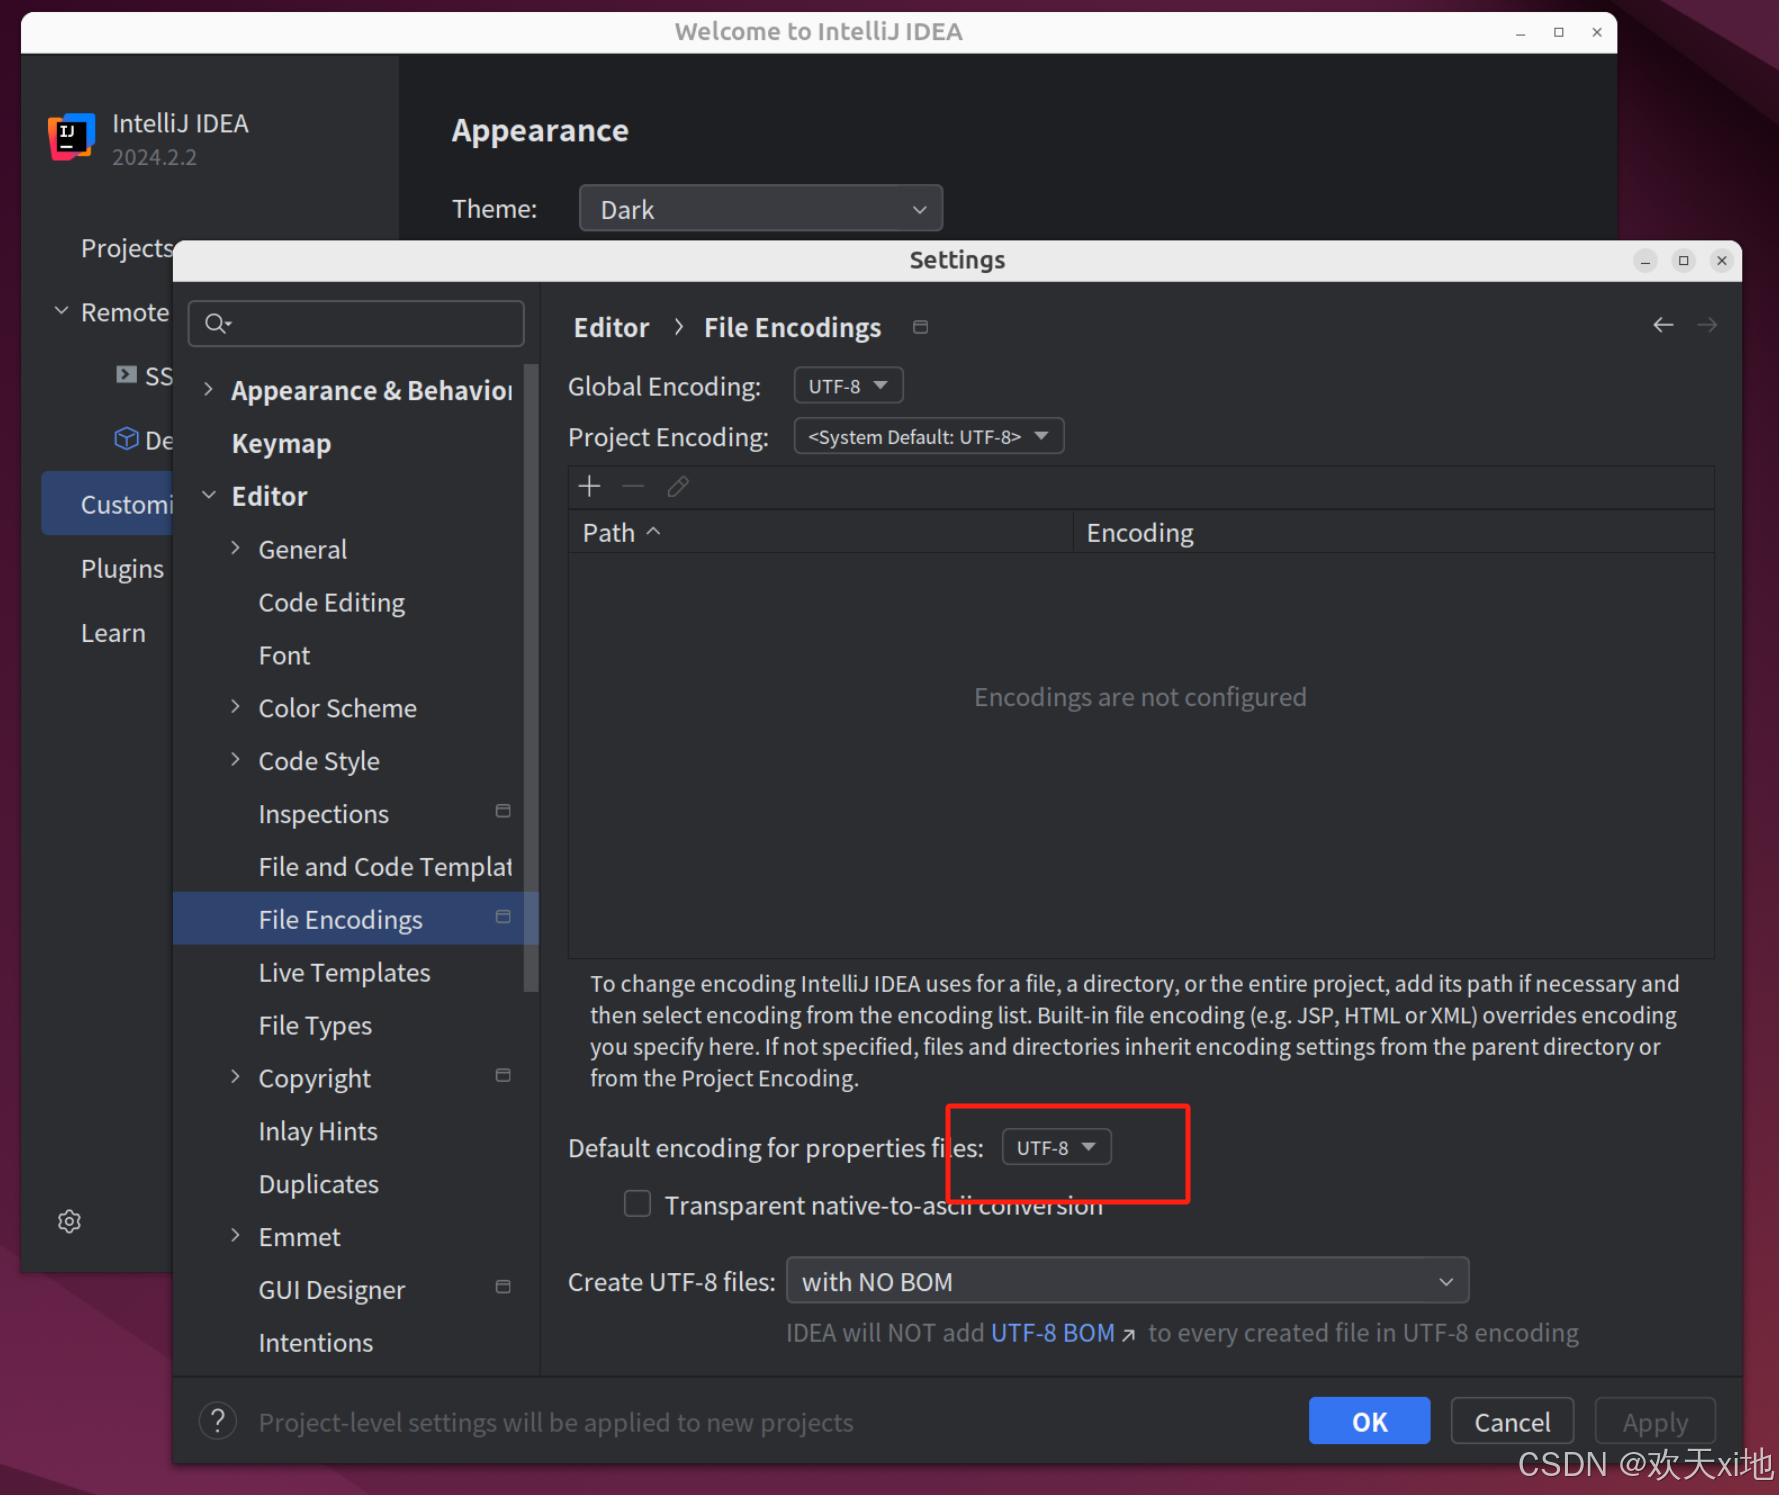Expand Appearance & Behavior section

point(208,390)
